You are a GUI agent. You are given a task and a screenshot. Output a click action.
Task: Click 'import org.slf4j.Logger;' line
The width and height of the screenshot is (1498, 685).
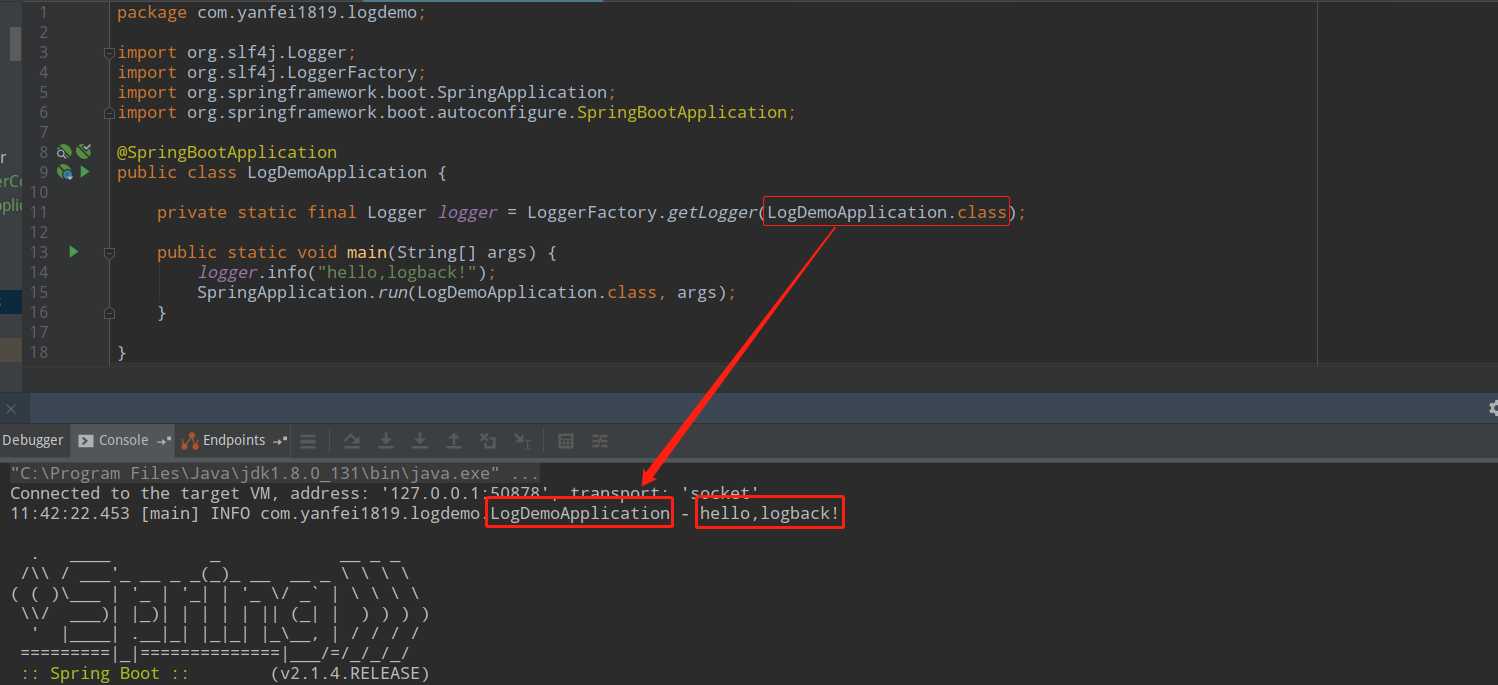click(x=237, y=52)
